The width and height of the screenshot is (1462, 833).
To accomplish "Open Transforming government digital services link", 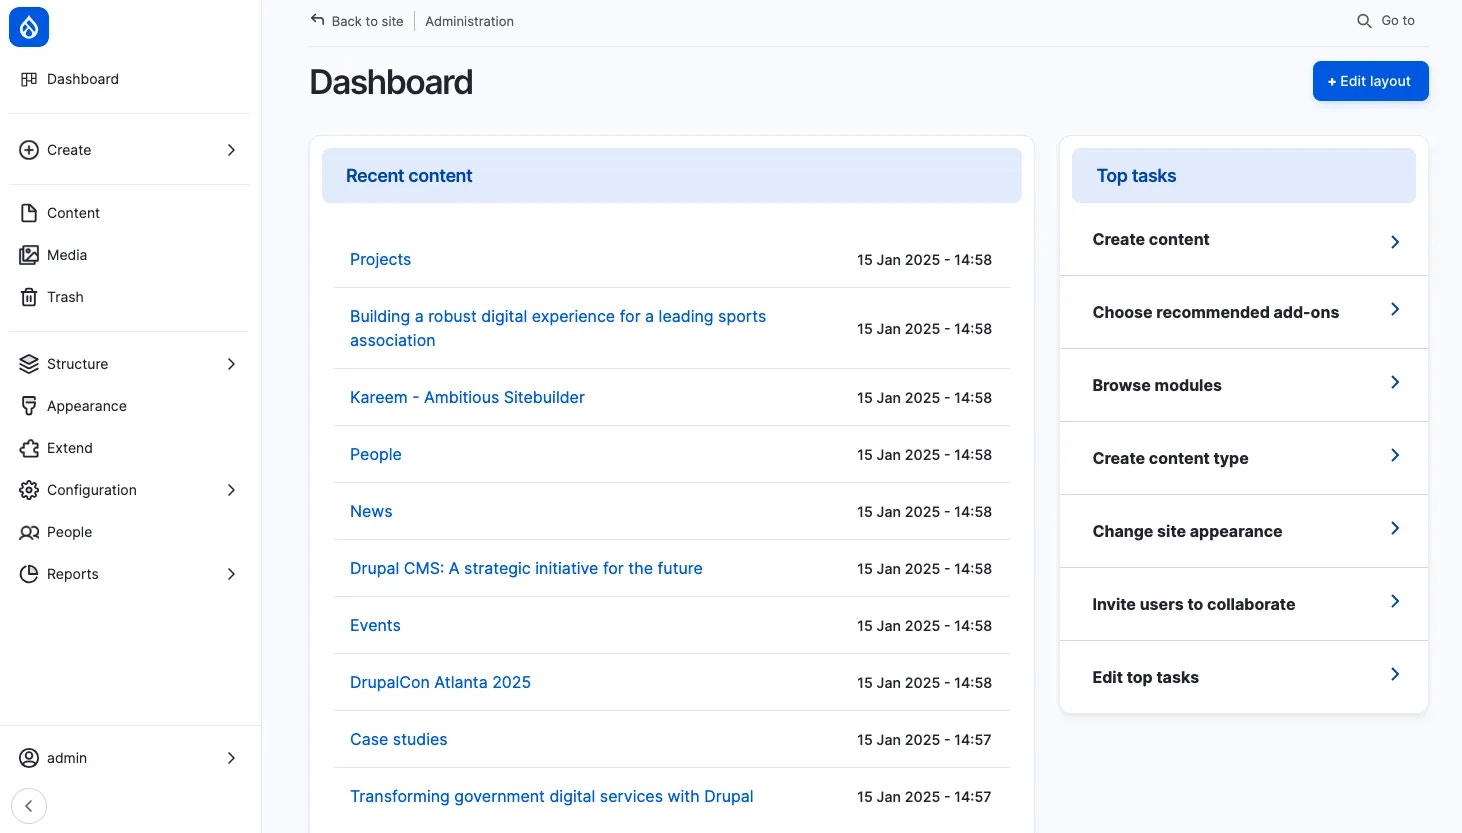I will [551, 796].
